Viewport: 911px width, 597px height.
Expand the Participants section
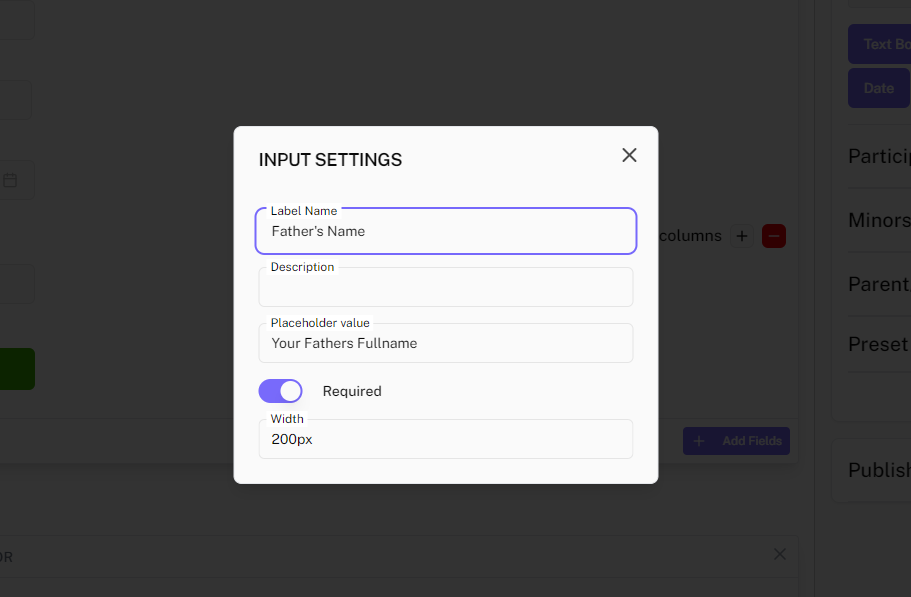[x=878, y=156]
